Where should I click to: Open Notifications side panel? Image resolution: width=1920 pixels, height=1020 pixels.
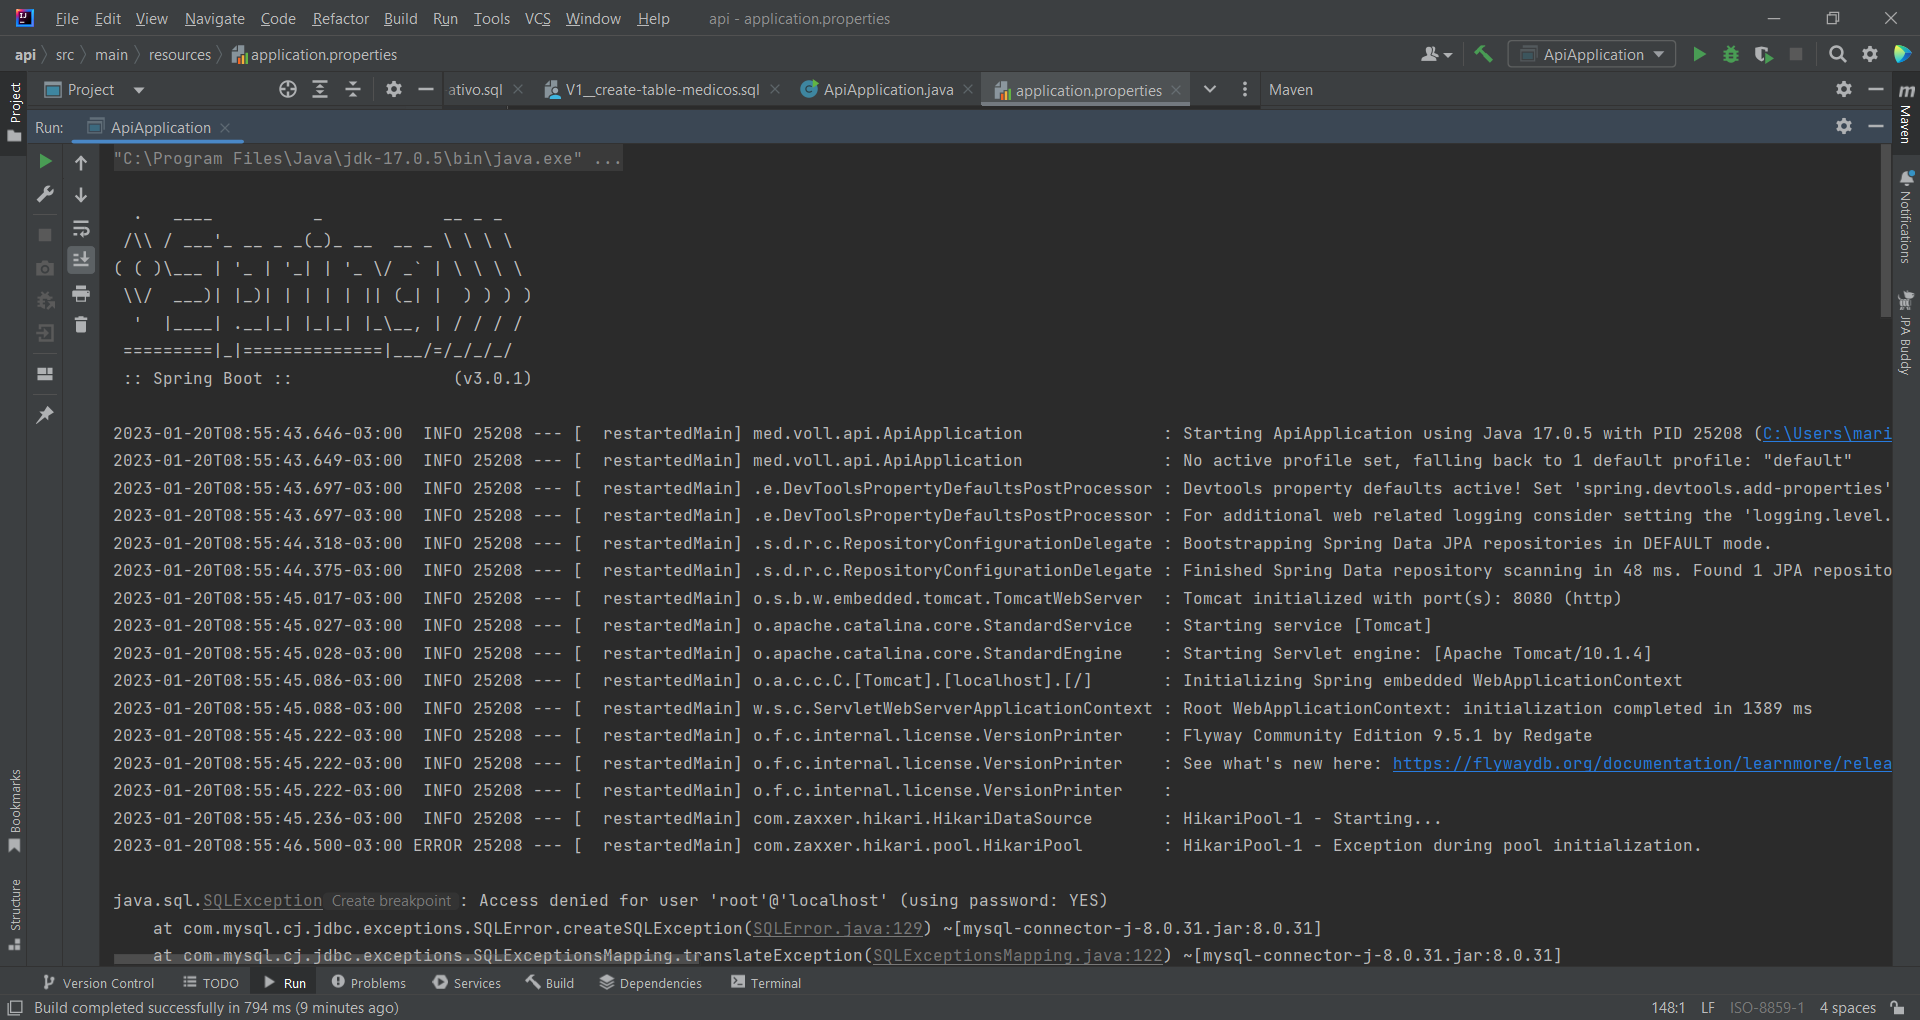(x=1906, y=216)
